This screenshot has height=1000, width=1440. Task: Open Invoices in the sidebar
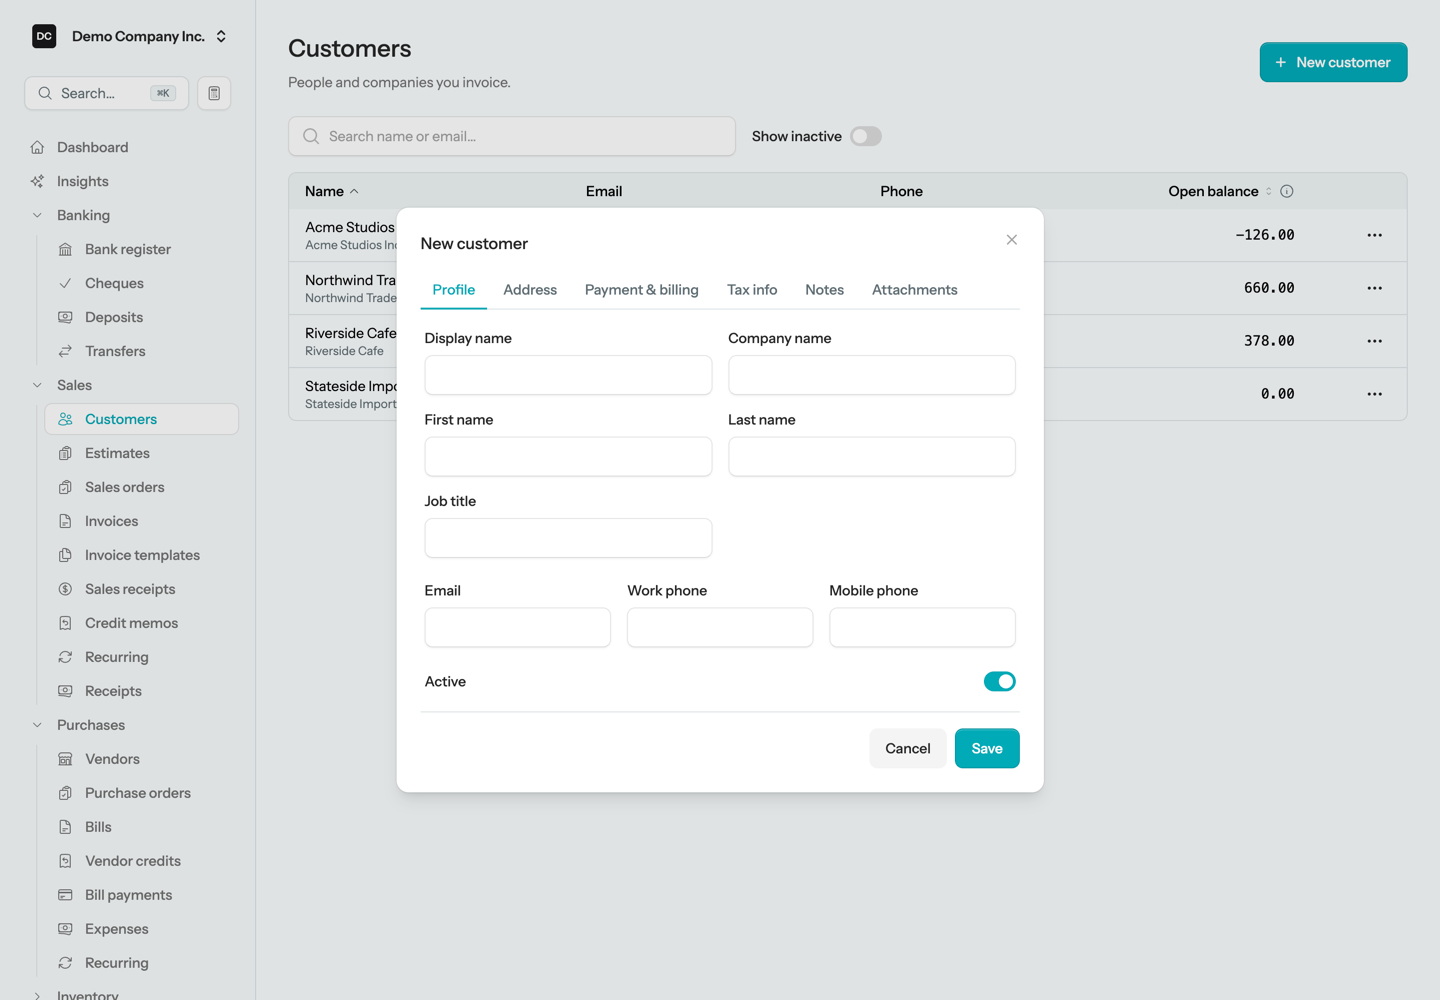[141, 521]
